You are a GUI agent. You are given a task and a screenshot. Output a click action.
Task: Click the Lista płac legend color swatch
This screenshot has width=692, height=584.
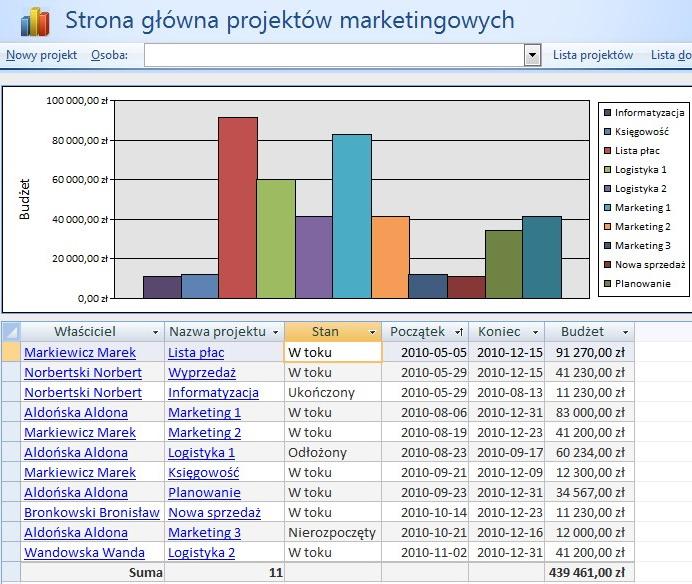pyautogui.click(x=607, y=151)
